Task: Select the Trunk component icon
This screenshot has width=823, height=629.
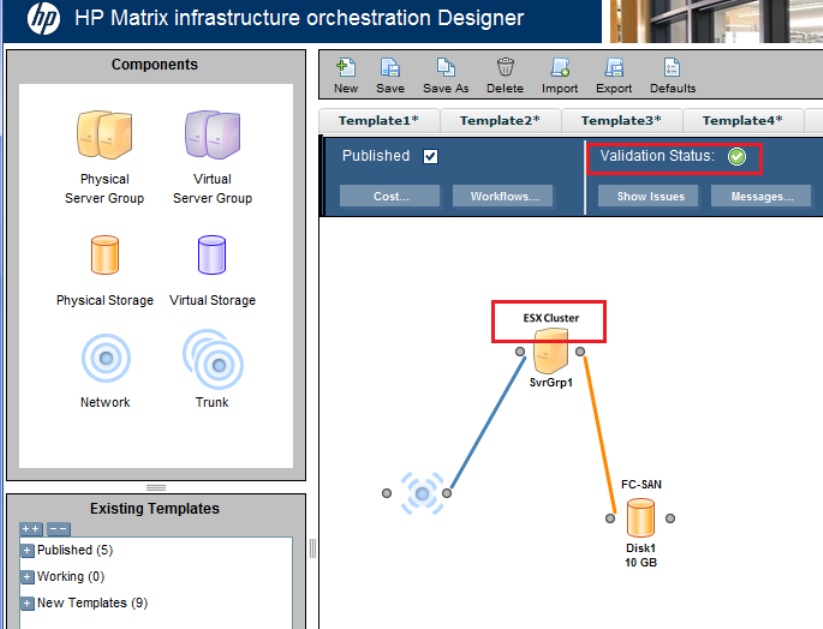Action: pyautogui.click(x=212, y=360)
